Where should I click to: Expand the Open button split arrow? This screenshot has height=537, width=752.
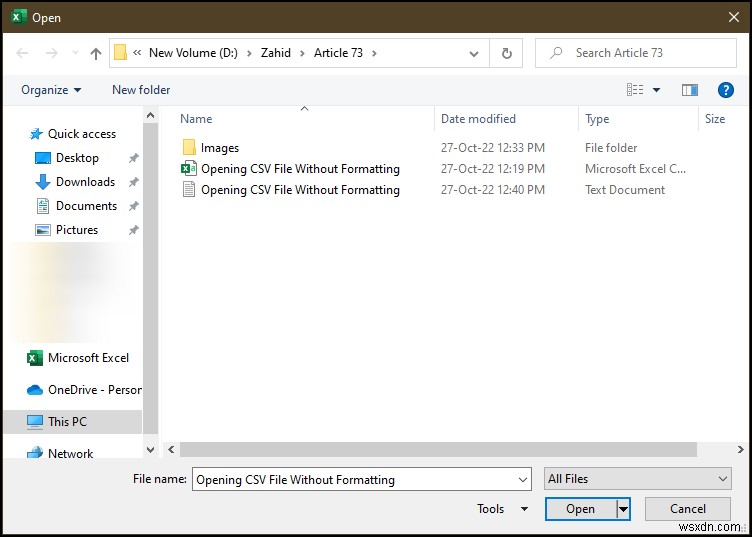point(623,509)
